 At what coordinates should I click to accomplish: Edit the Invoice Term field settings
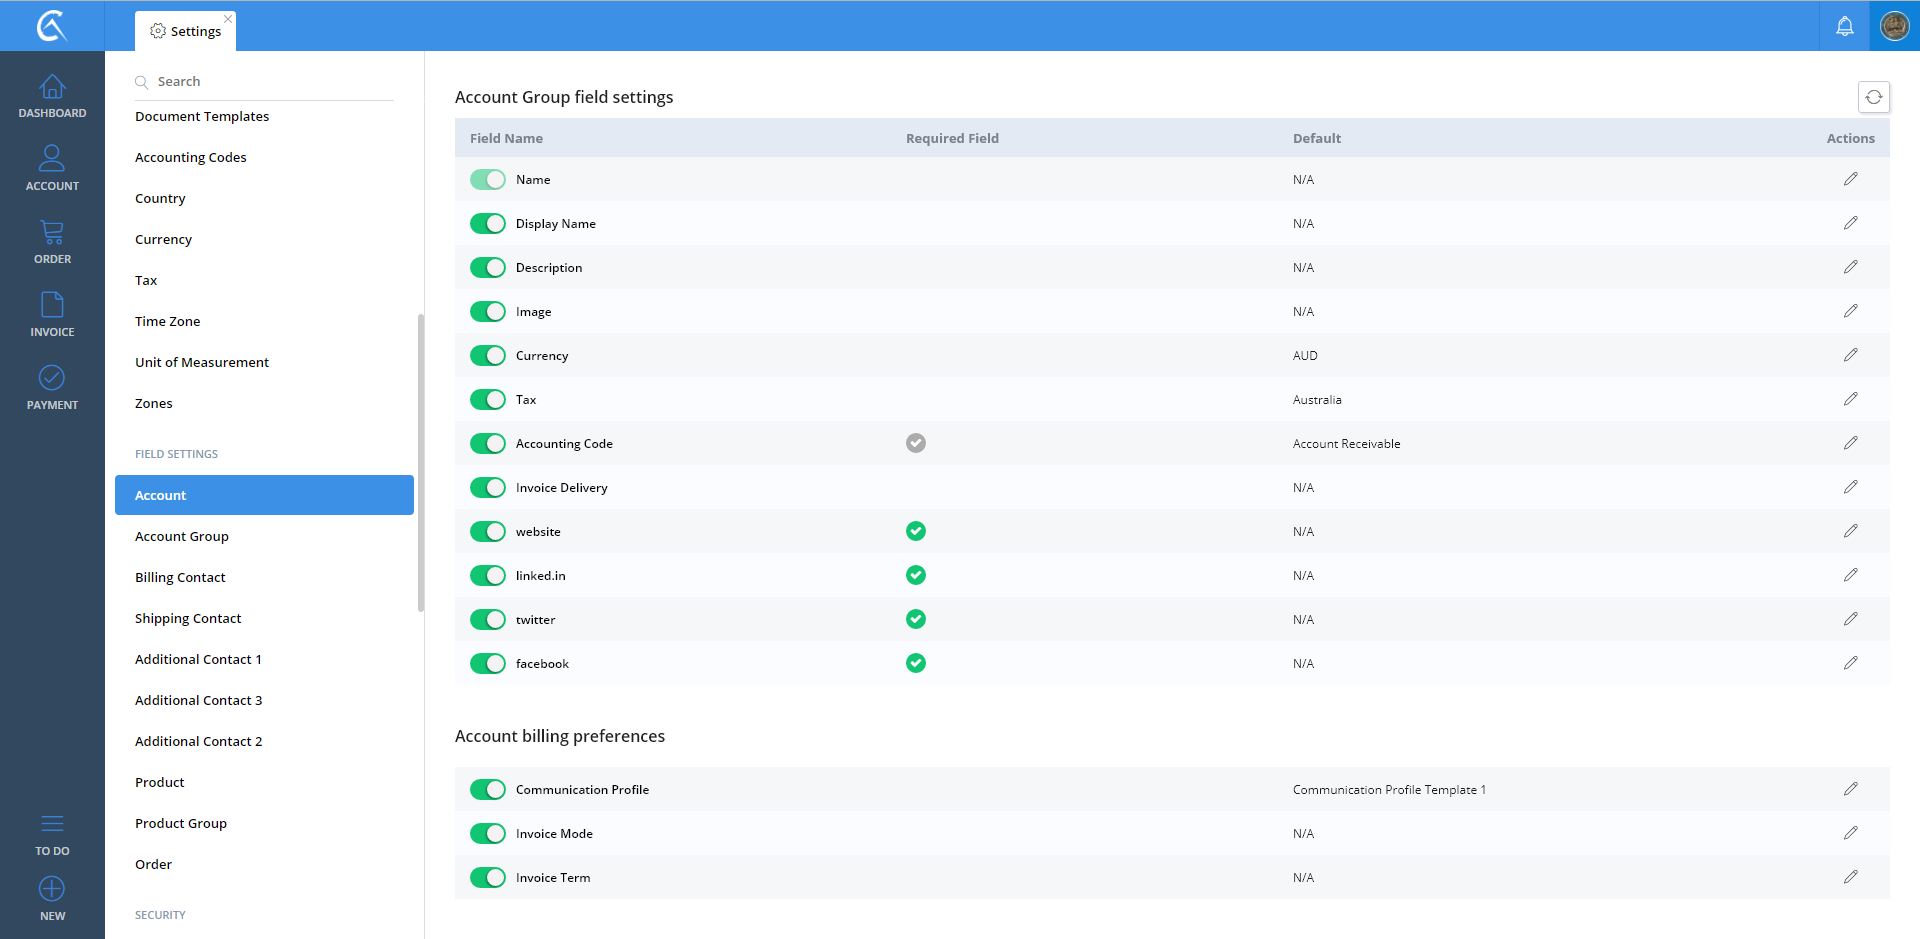(x=1850, y=877)
